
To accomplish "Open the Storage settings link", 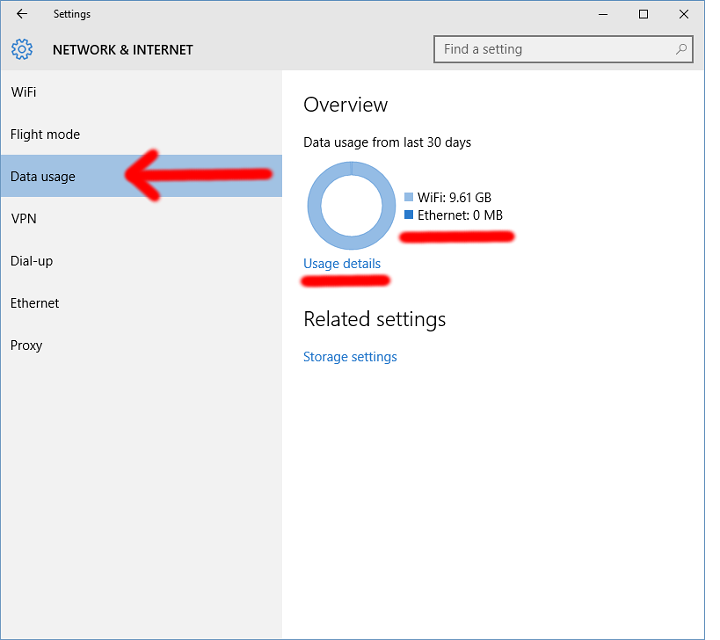I will [x=350, y=357].
